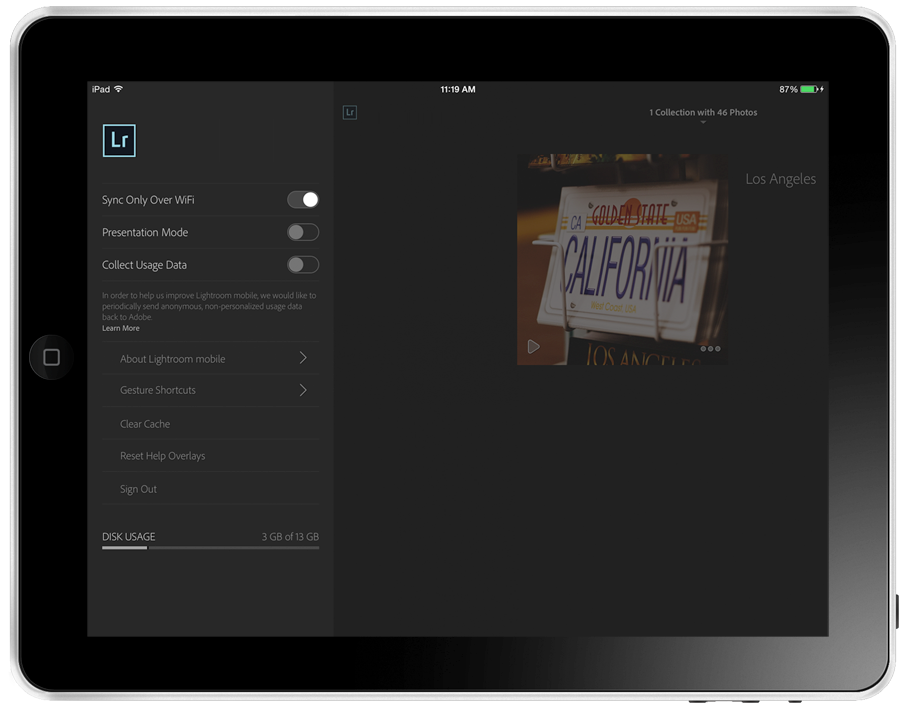The height and width of the screenshot is (715, 900).
Task: Select Gesture Shortcuts menu item
Action: coord(210,390)
